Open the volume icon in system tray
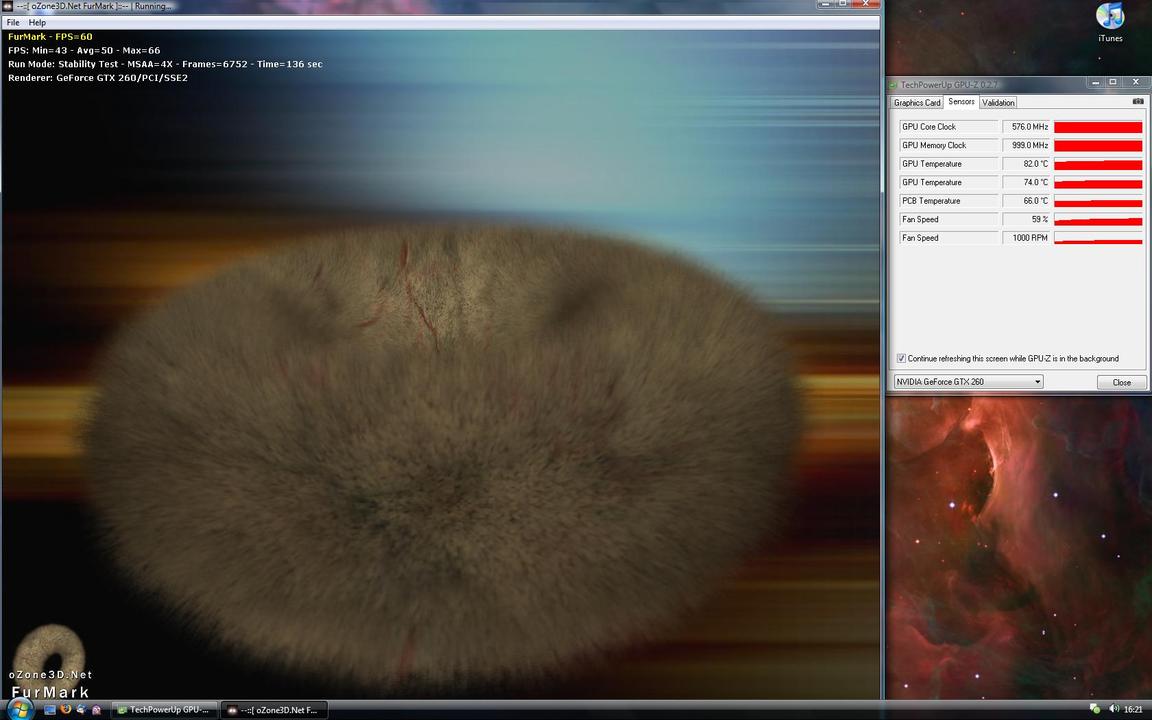The width and height of the screenshot is (1152, 720). 1114,709
